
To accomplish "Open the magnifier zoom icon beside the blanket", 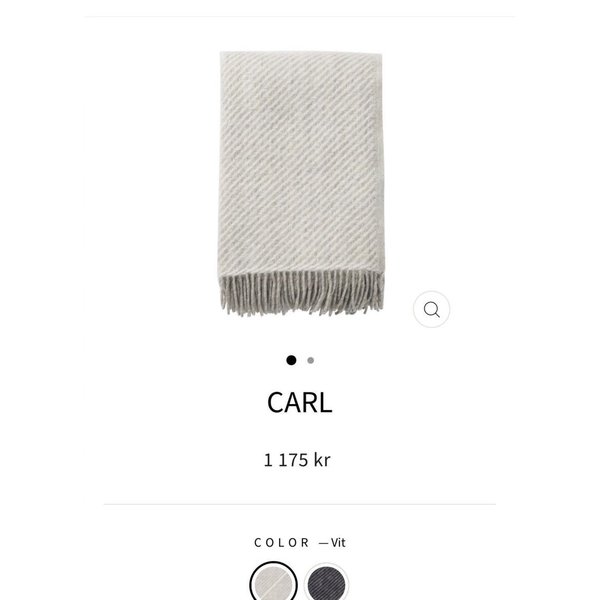I will tap(431, 309).
